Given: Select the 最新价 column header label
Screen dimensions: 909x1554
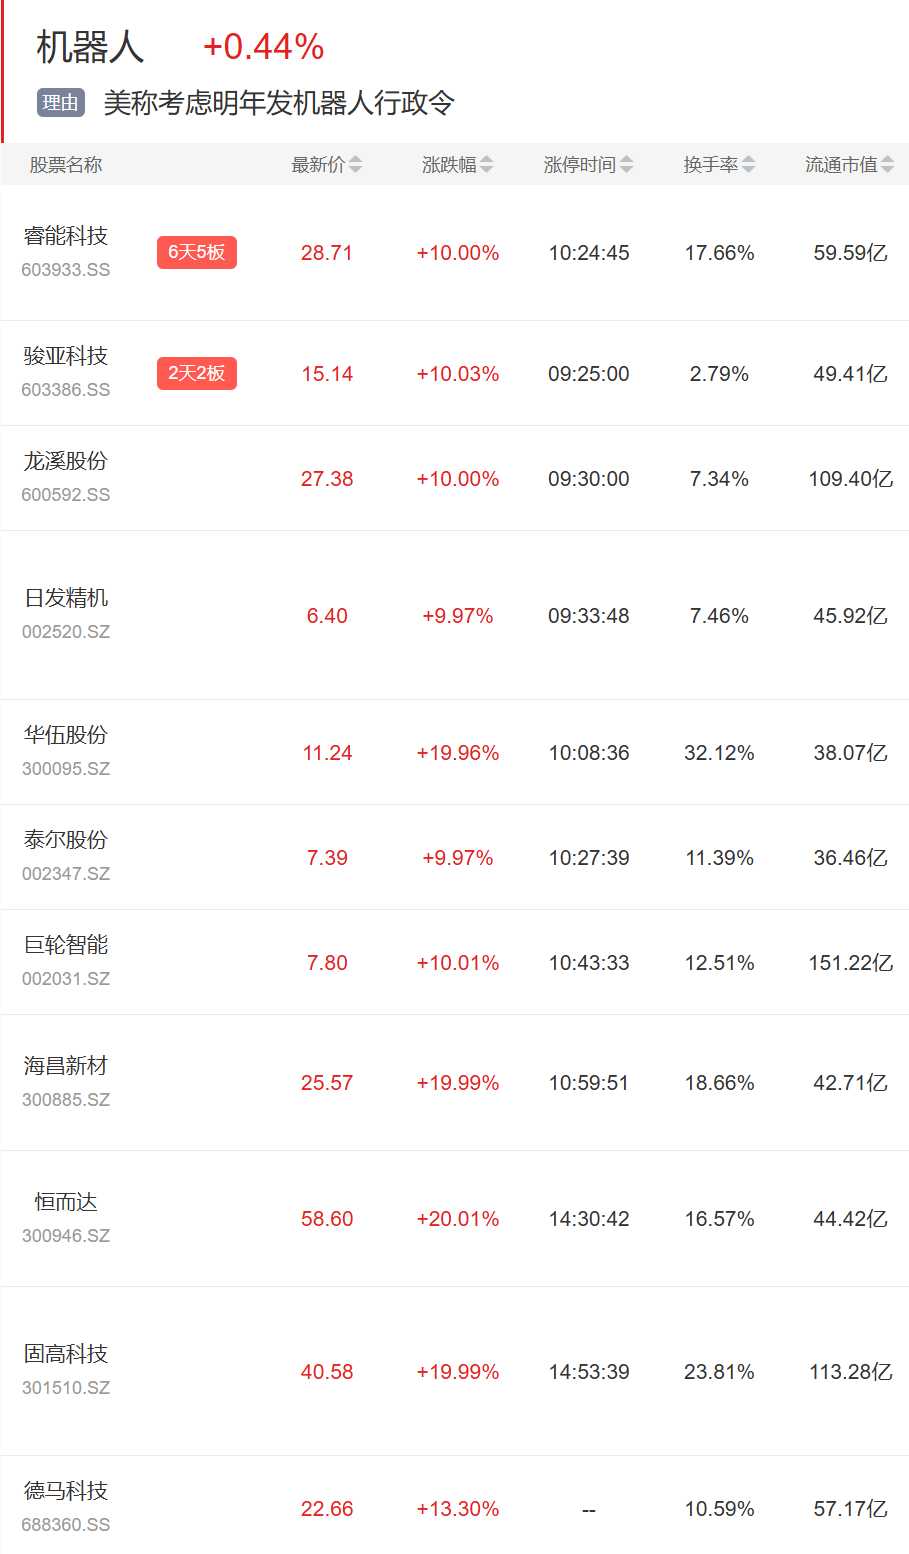Looking at the screenshot, I should click(x=318, y=165).
